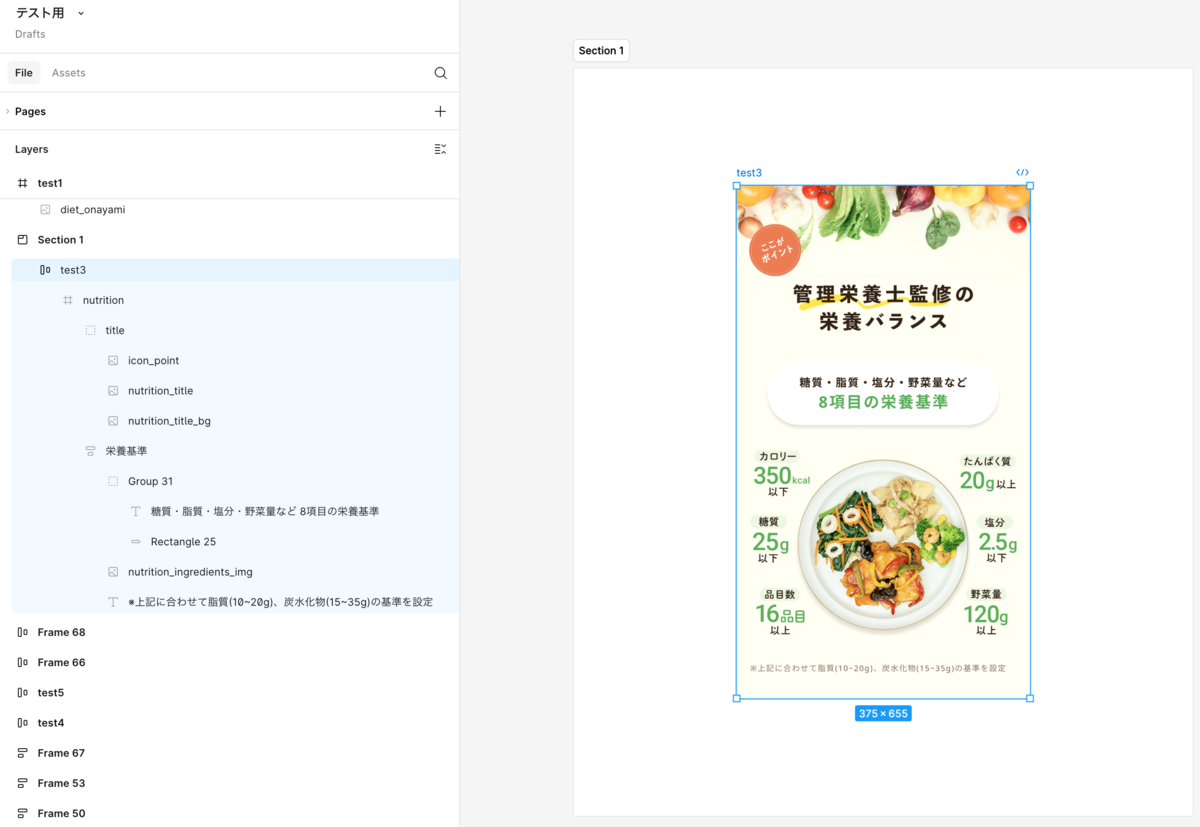Click the ここがポイント orange badge on canvas

775,250
